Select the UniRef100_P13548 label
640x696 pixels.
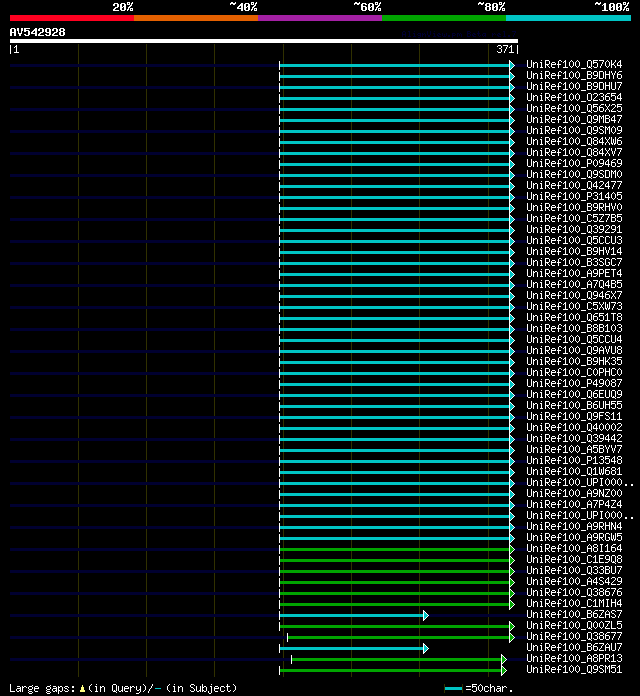(x=574, y=460)
